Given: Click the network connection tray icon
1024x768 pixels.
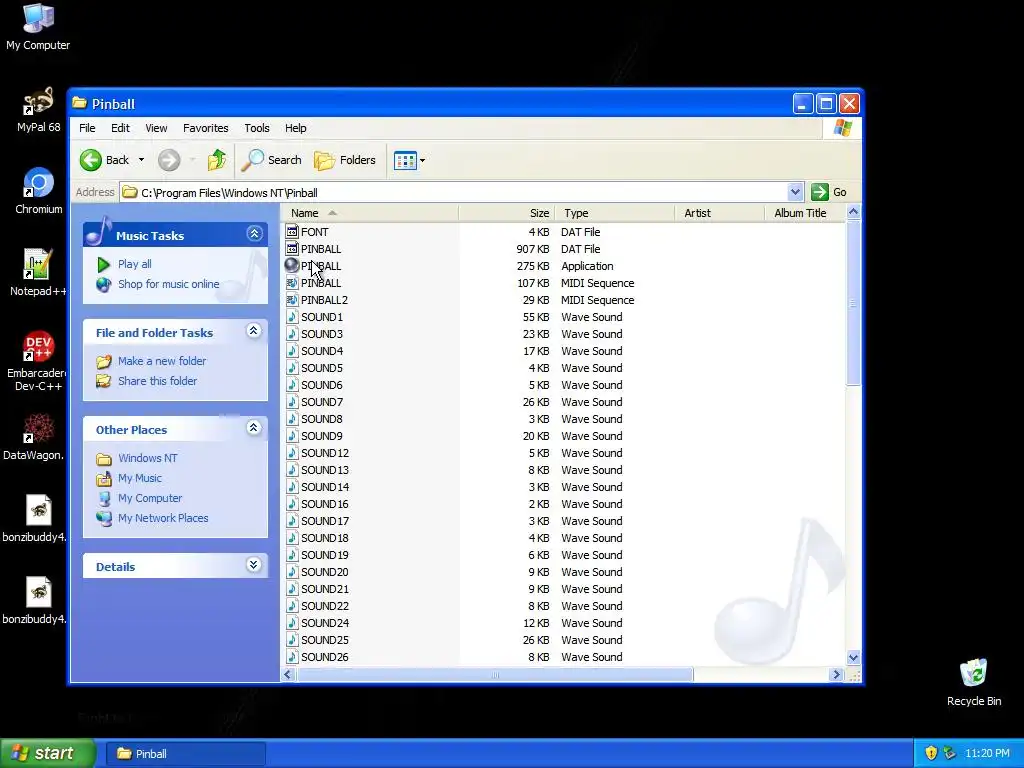Looking at the screenshot, I should tap(949, 753).
